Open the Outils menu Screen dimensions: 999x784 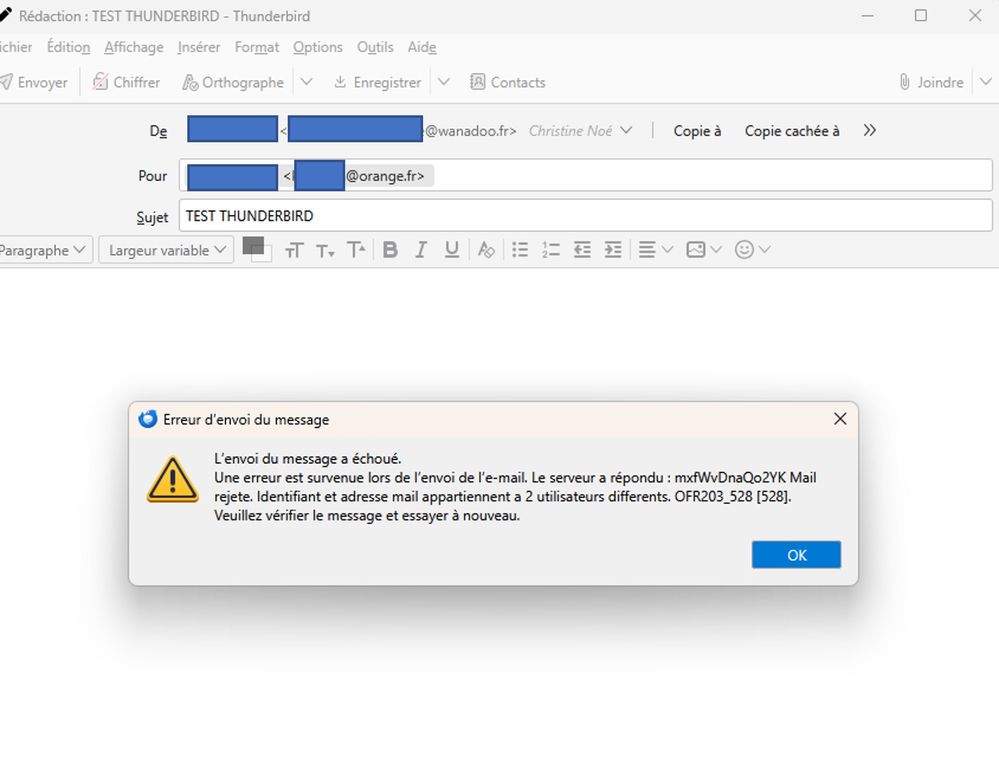(x=375, y=47)
